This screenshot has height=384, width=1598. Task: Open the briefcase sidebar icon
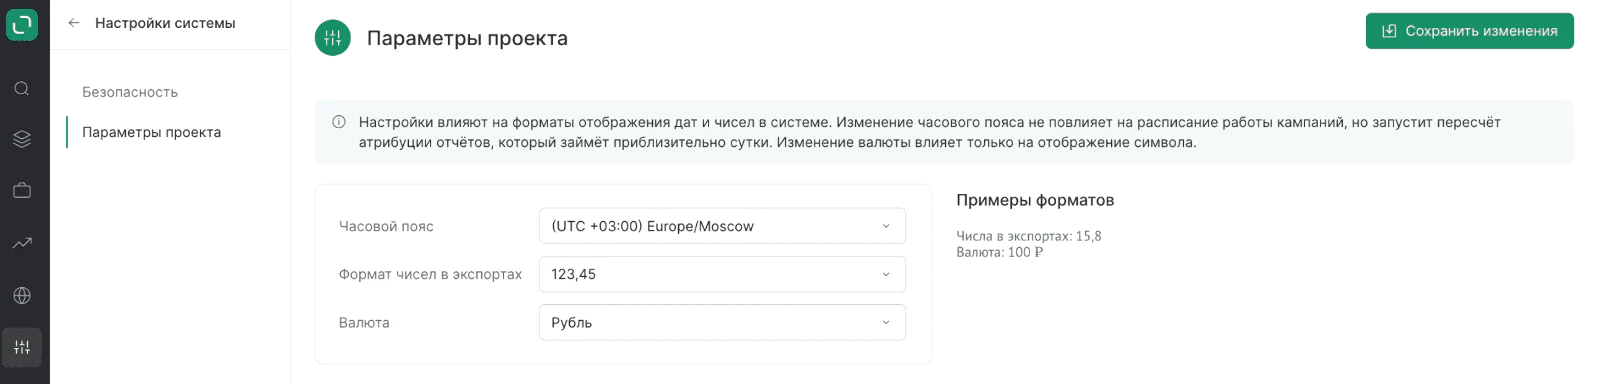22,190
